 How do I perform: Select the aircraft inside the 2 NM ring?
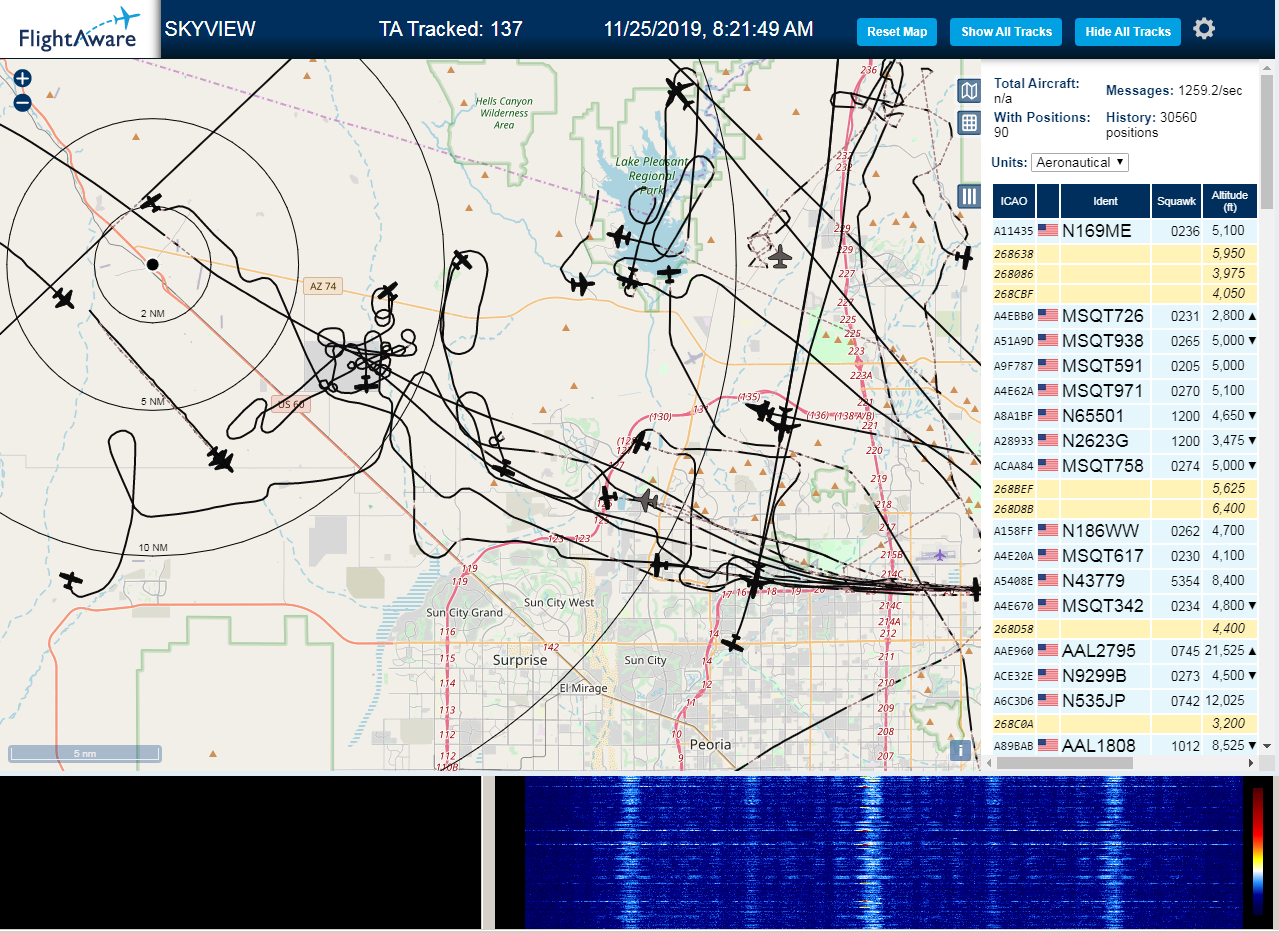point(151,203)
